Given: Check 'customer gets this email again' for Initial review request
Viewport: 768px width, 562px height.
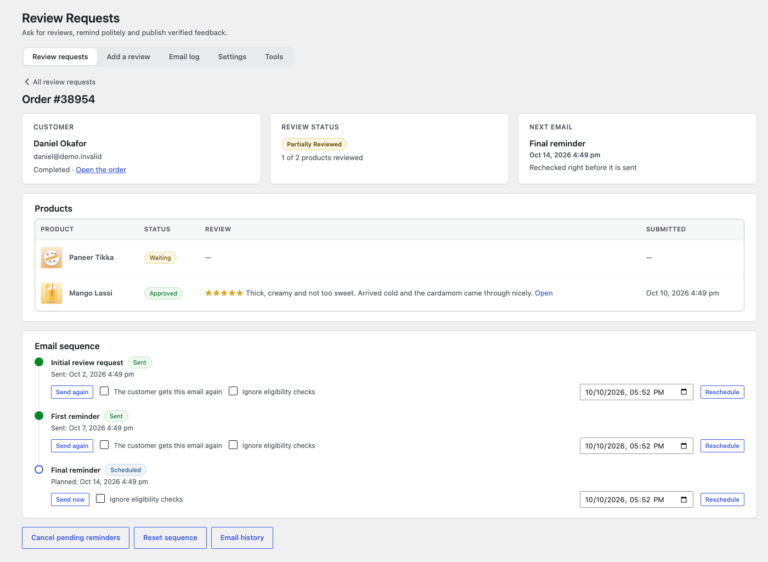Looking at the screenshot, I should tap(104, 391).
